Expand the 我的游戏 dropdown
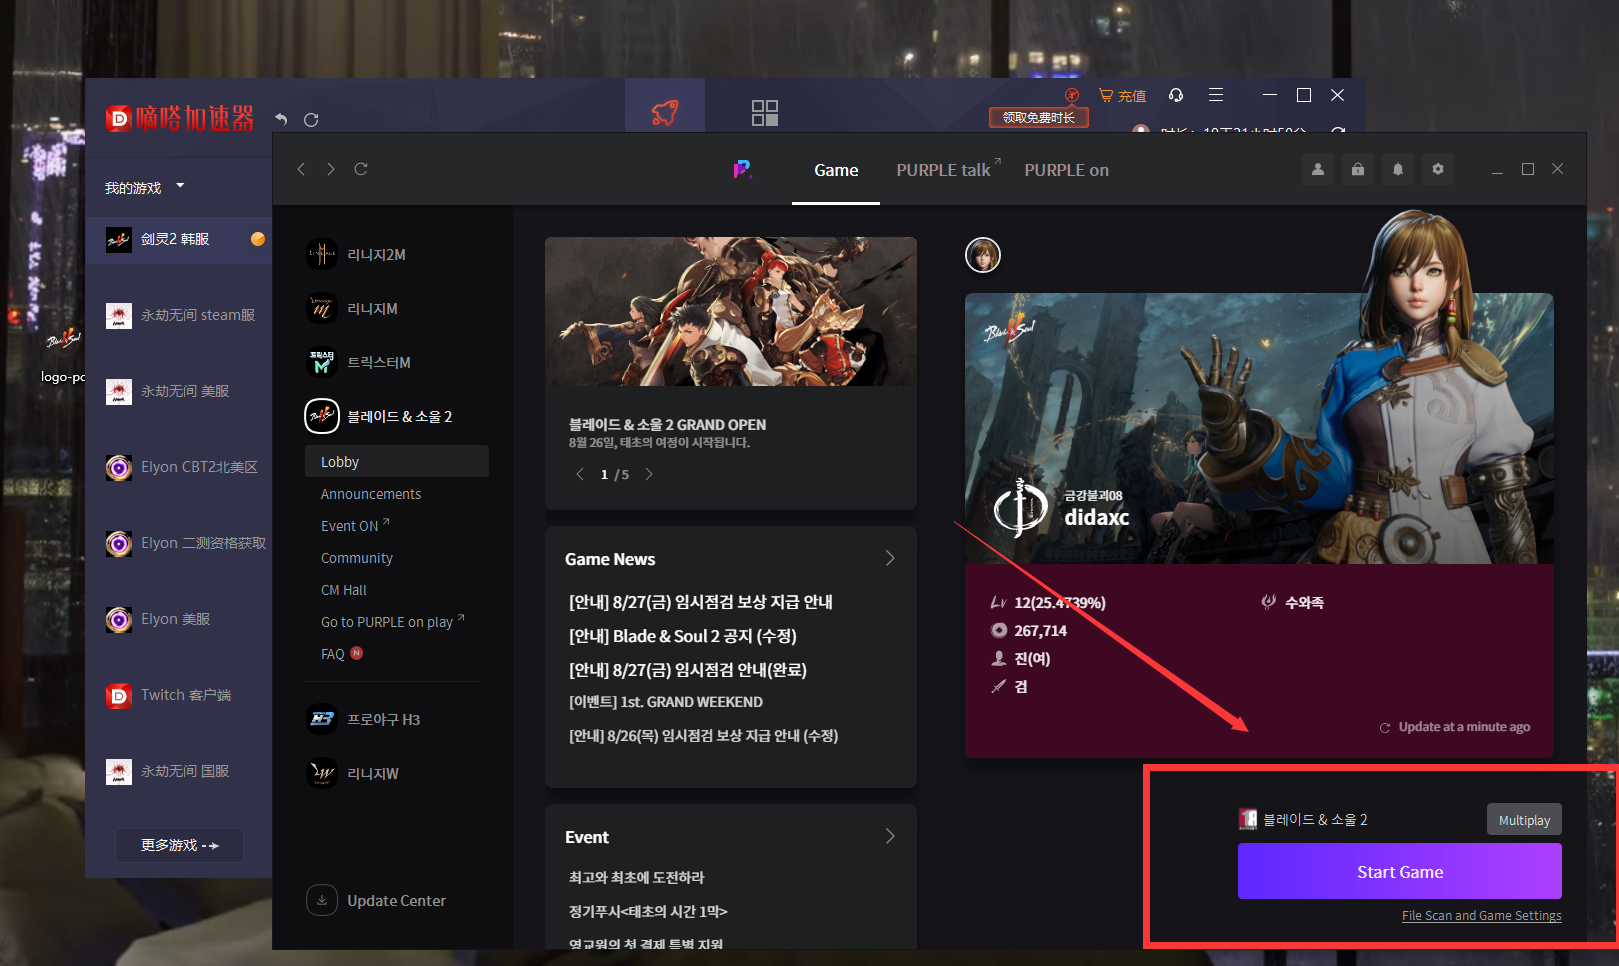This screenshot has height=966, width=1619. (145, 187)
